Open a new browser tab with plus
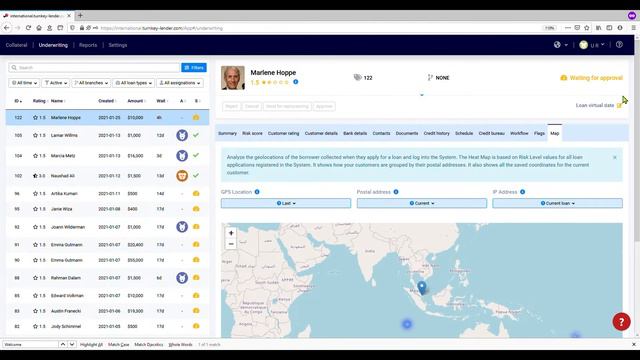Viewport: 640px width, 360px height. tap(80, 16)
